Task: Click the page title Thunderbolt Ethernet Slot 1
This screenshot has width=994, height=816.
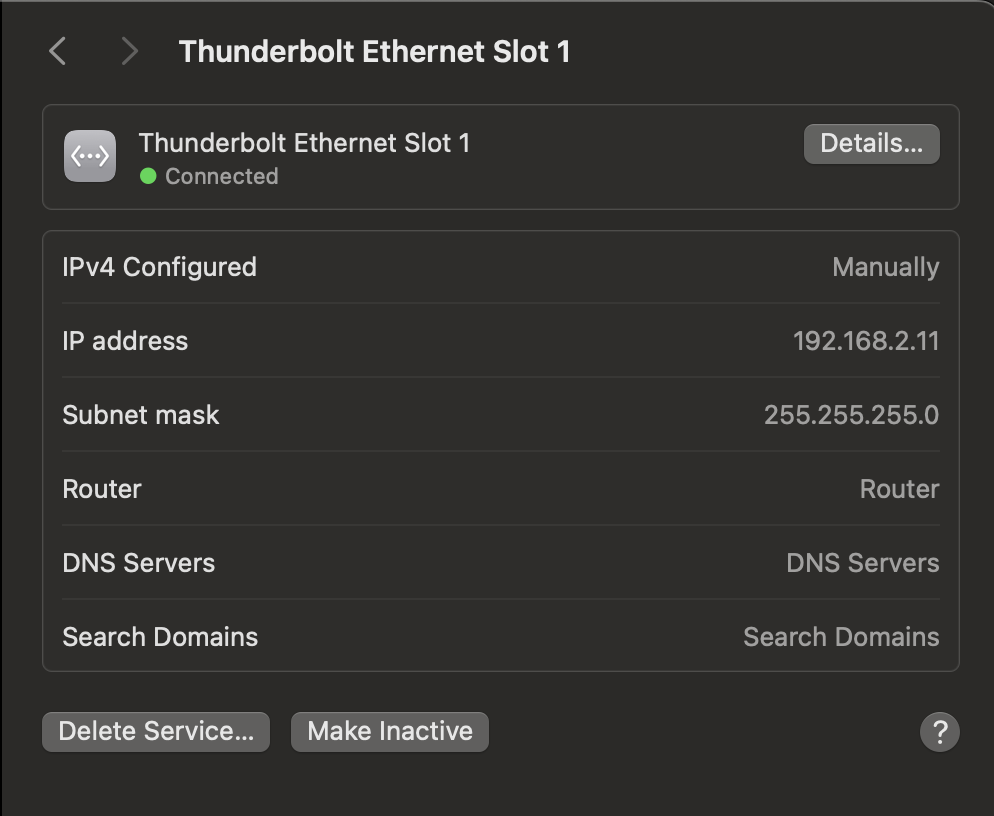Action: coord(374,52)
